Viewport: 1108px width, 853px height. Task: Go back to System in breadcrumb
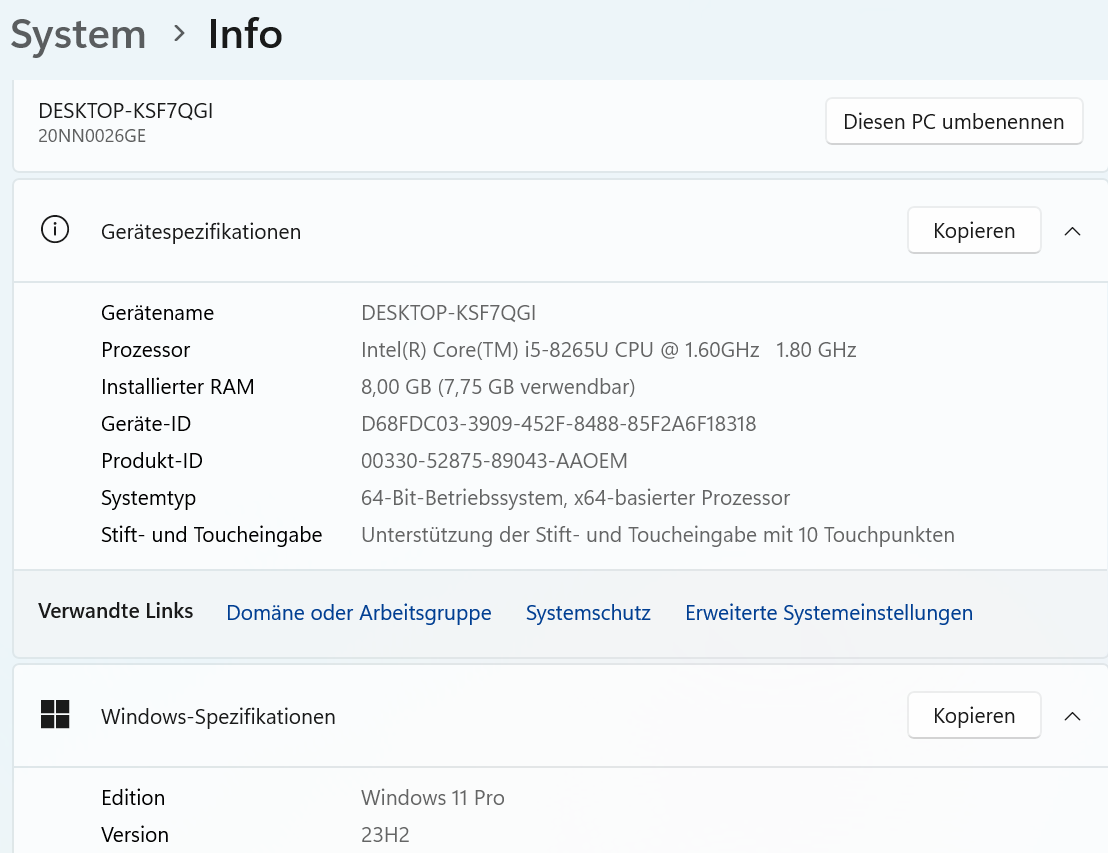pos(78,34)
